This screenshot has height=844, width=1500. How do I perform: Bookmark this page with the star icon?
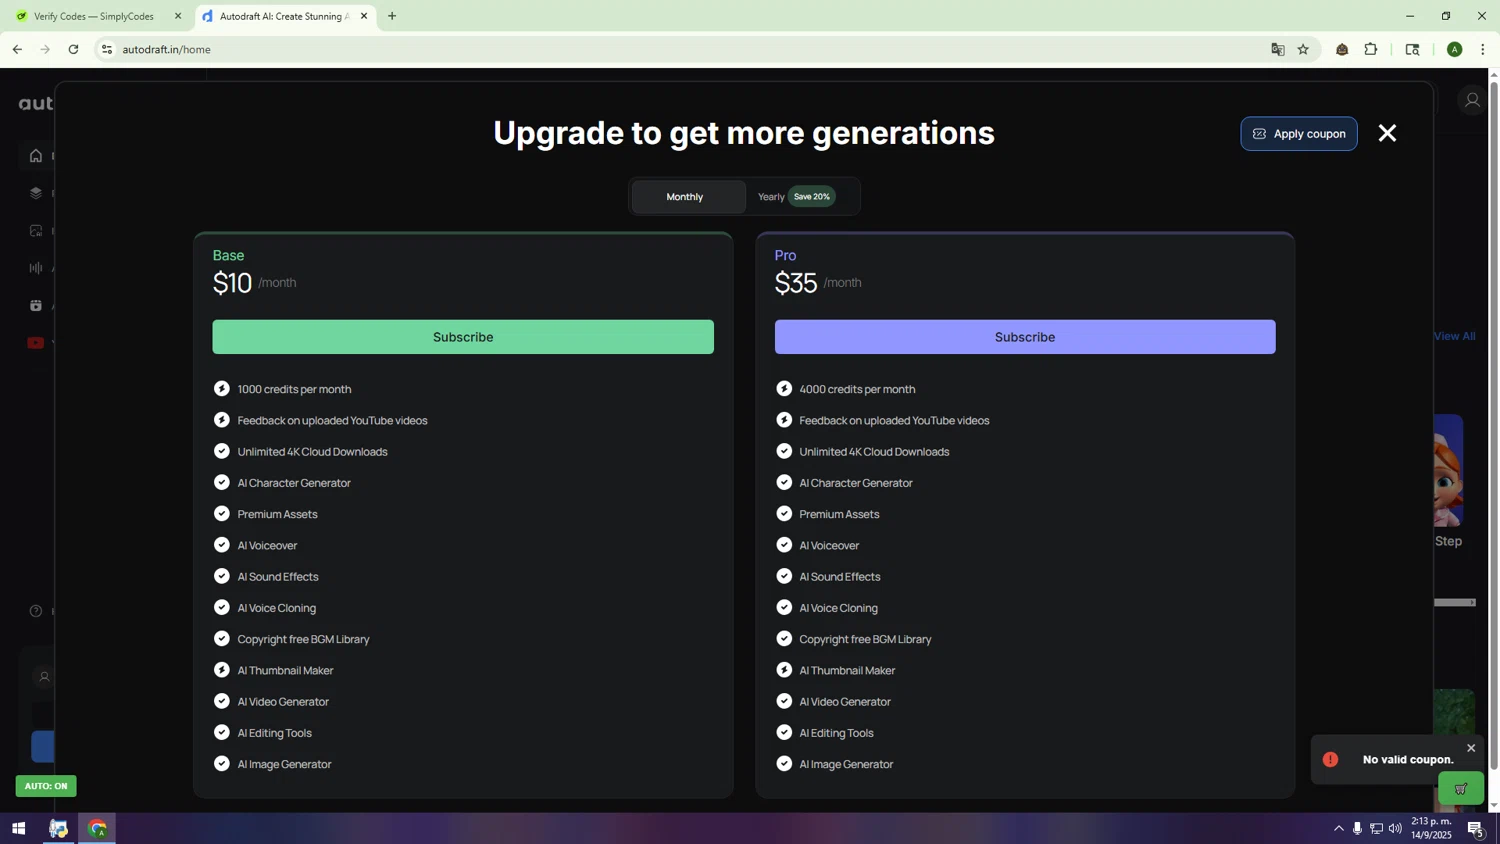tap(1303, 49)
